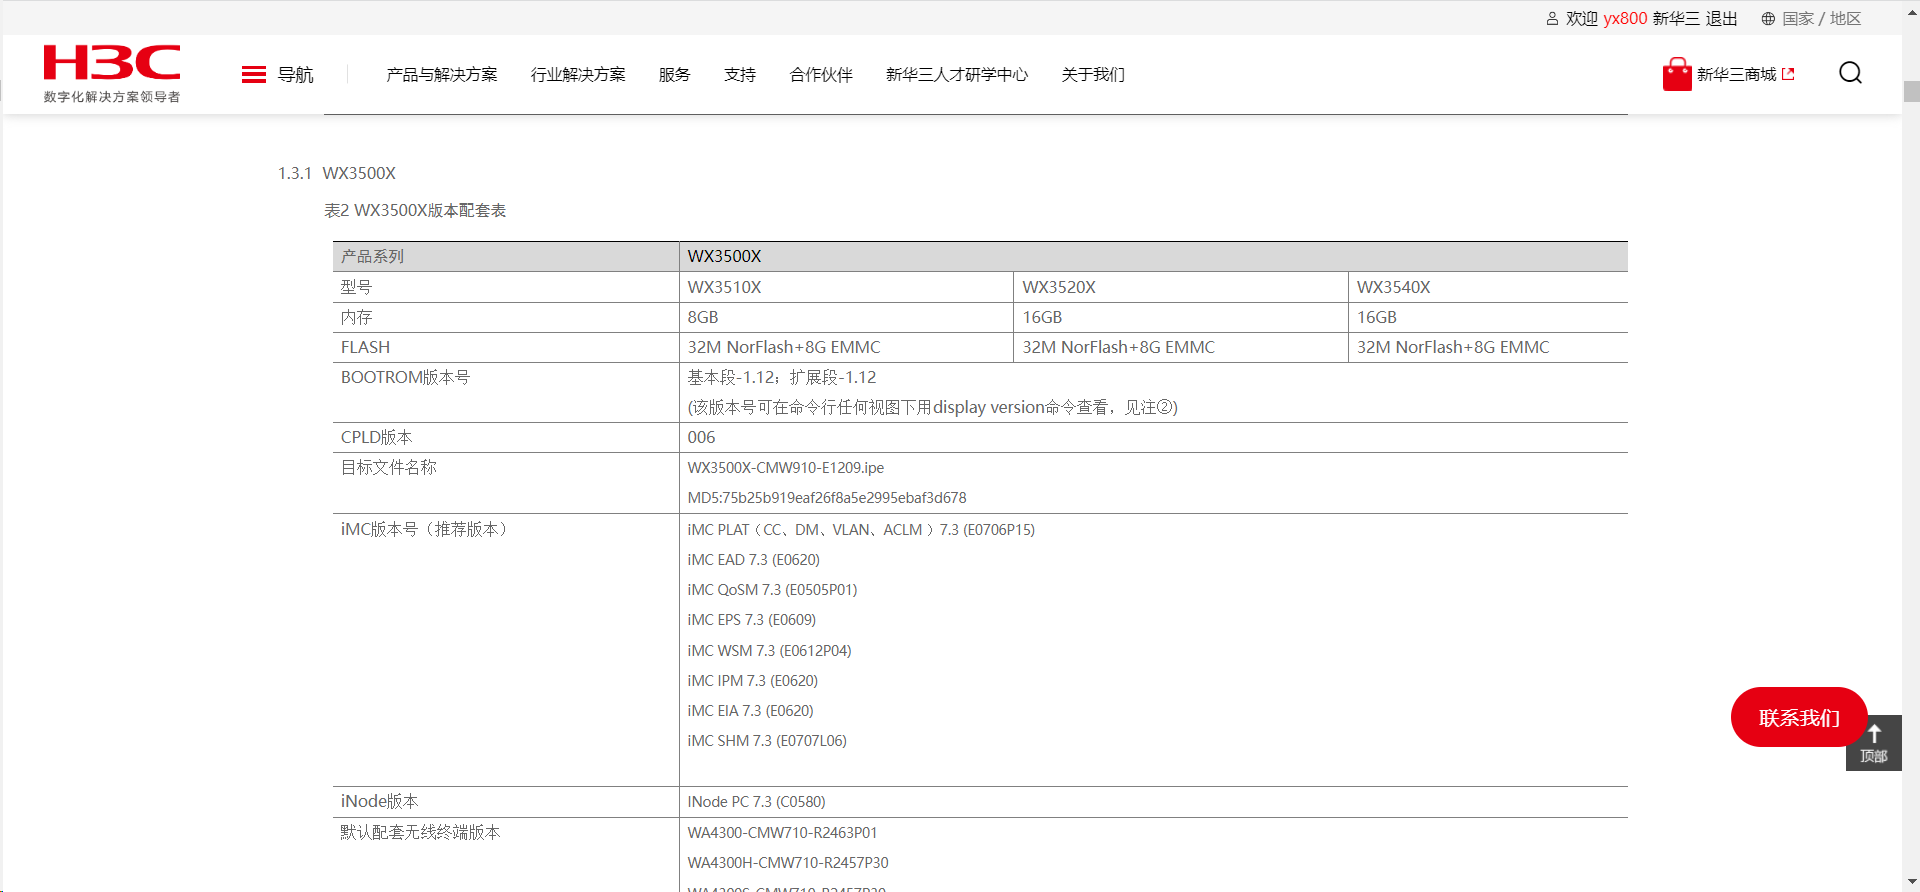
Task: Click the scrollbar down arrow
Action: pos(1911,883)
